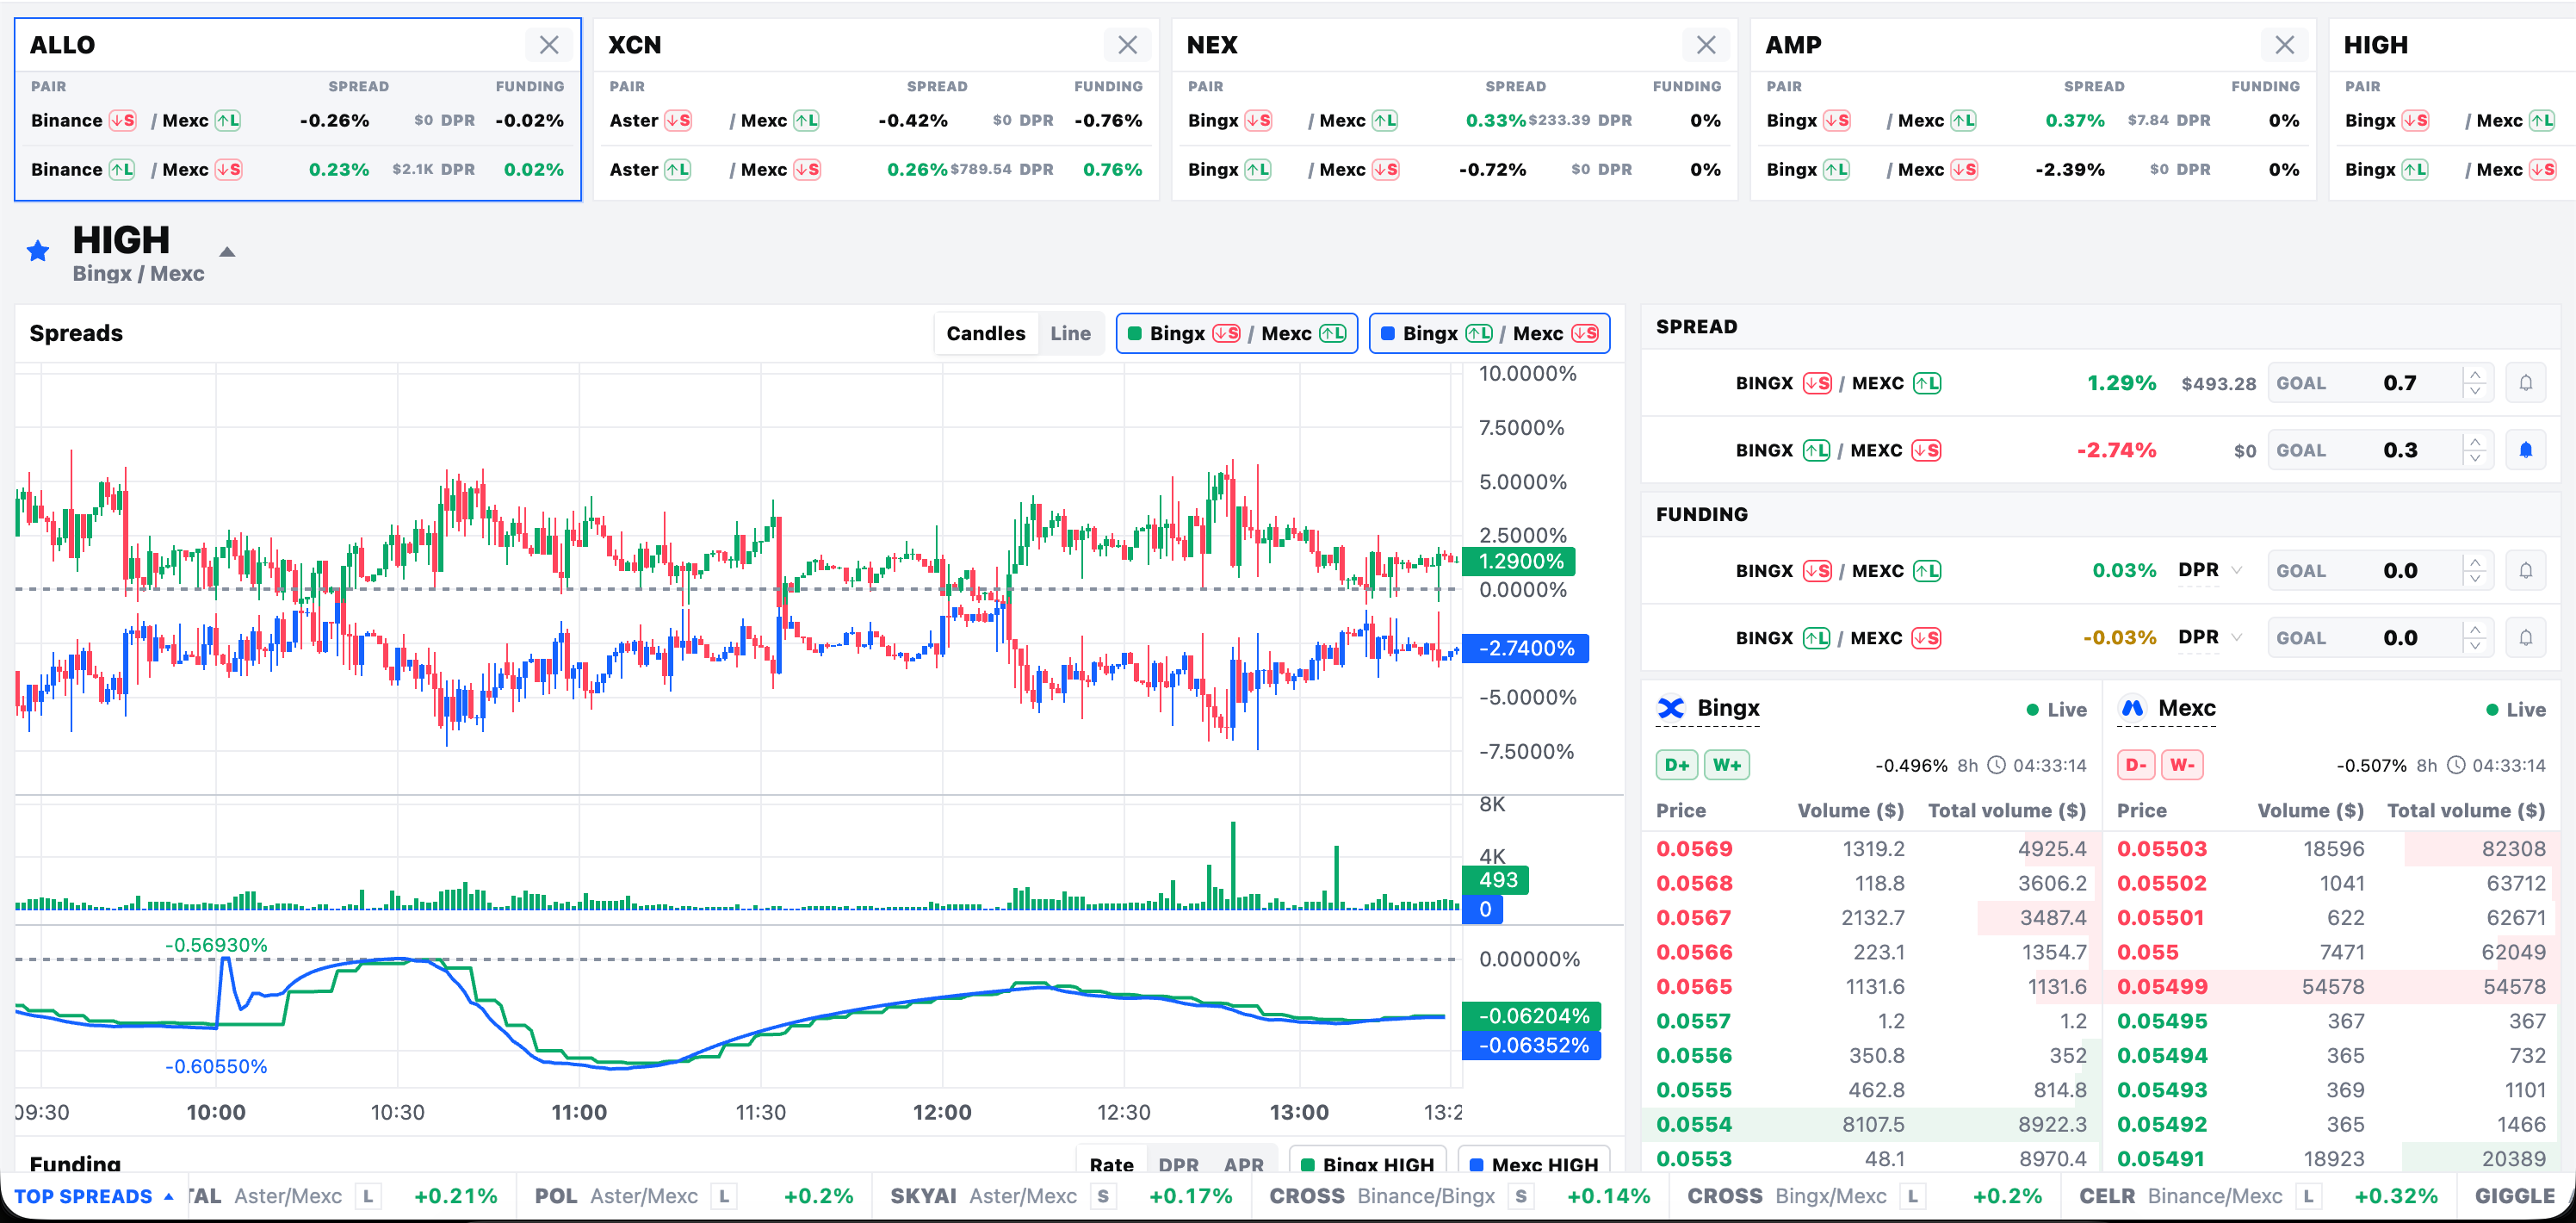
Task: Click the Mexc long badge in NEX top row
Action: point(1385,121)
